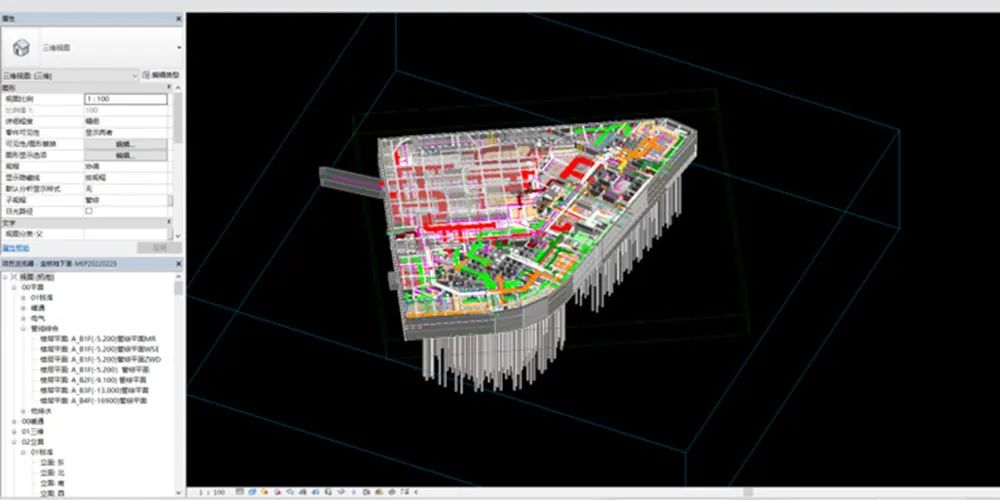This screenshot has width=1000, height=500.
Task: Click the 1:100 scale in bottom view bar
Action: [x=211, y=493]
